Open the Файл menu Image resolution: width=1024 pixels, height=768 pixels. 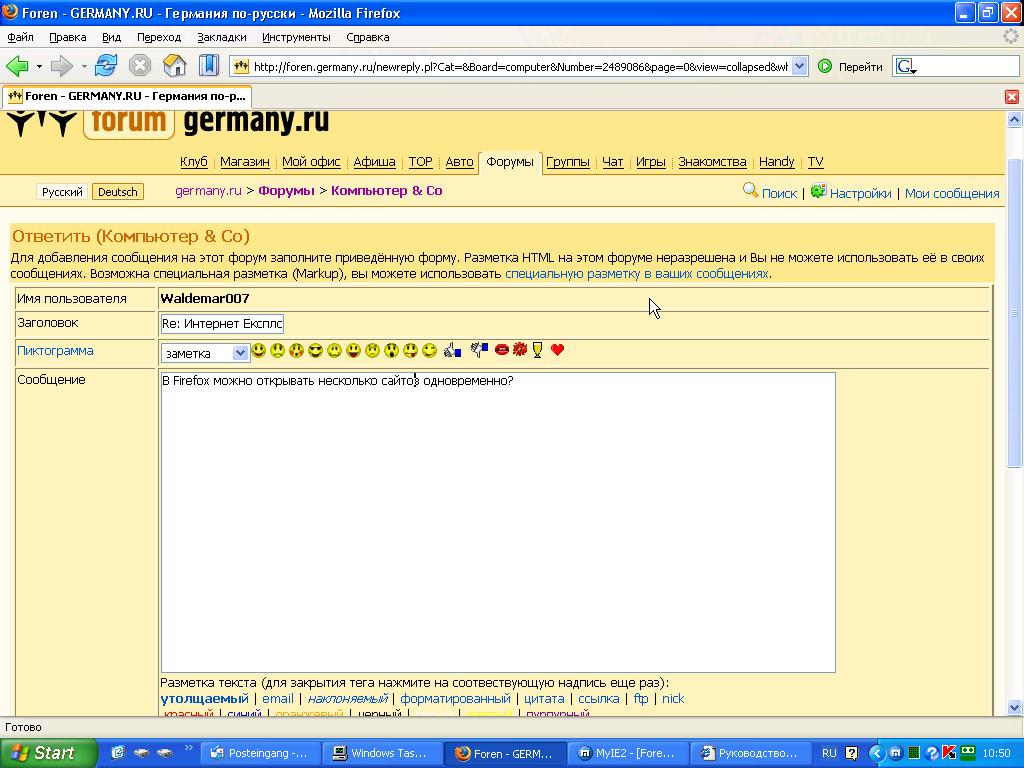point(20,37)
